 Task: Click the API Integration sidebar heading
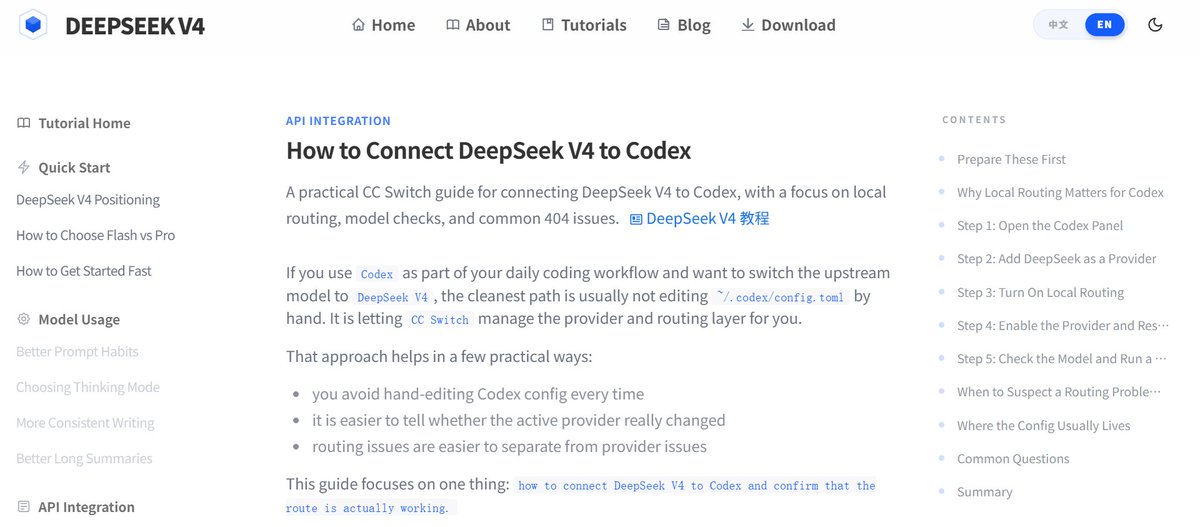[75, 507]
